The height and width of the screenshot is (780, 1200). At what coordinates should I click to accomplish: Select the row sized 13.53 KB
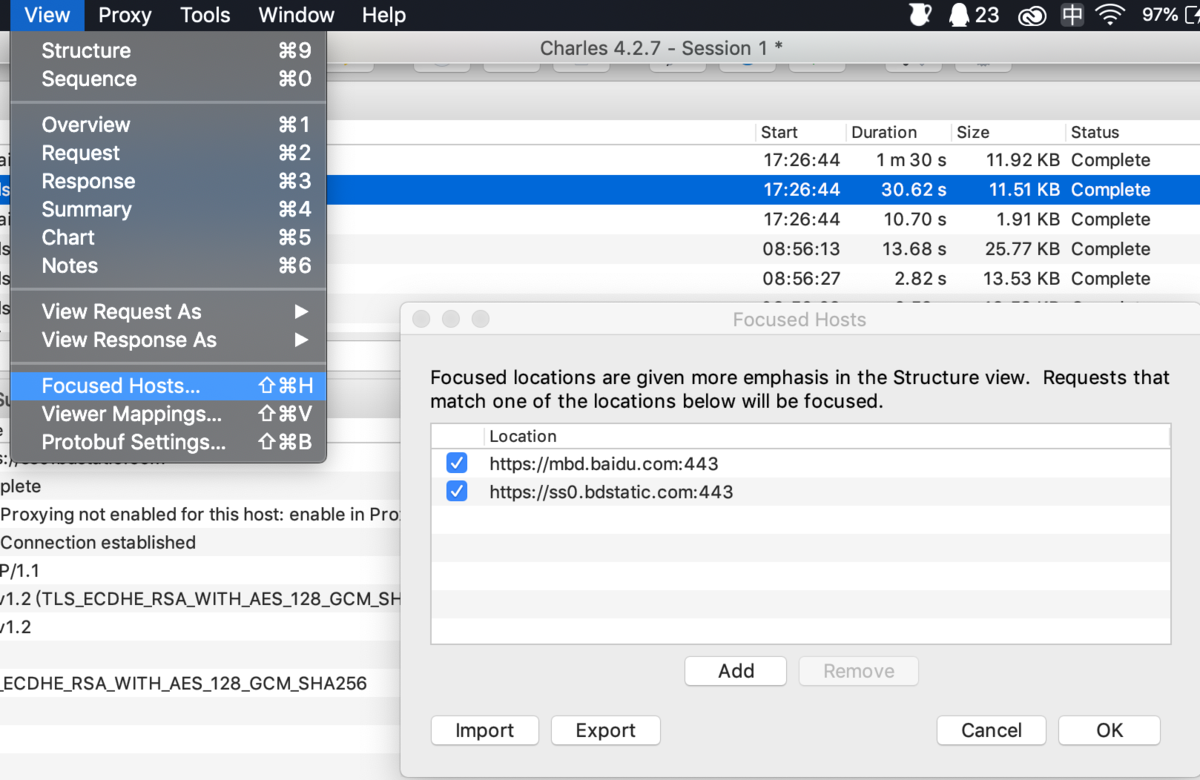pyautogui.click(x=763, y=279)
